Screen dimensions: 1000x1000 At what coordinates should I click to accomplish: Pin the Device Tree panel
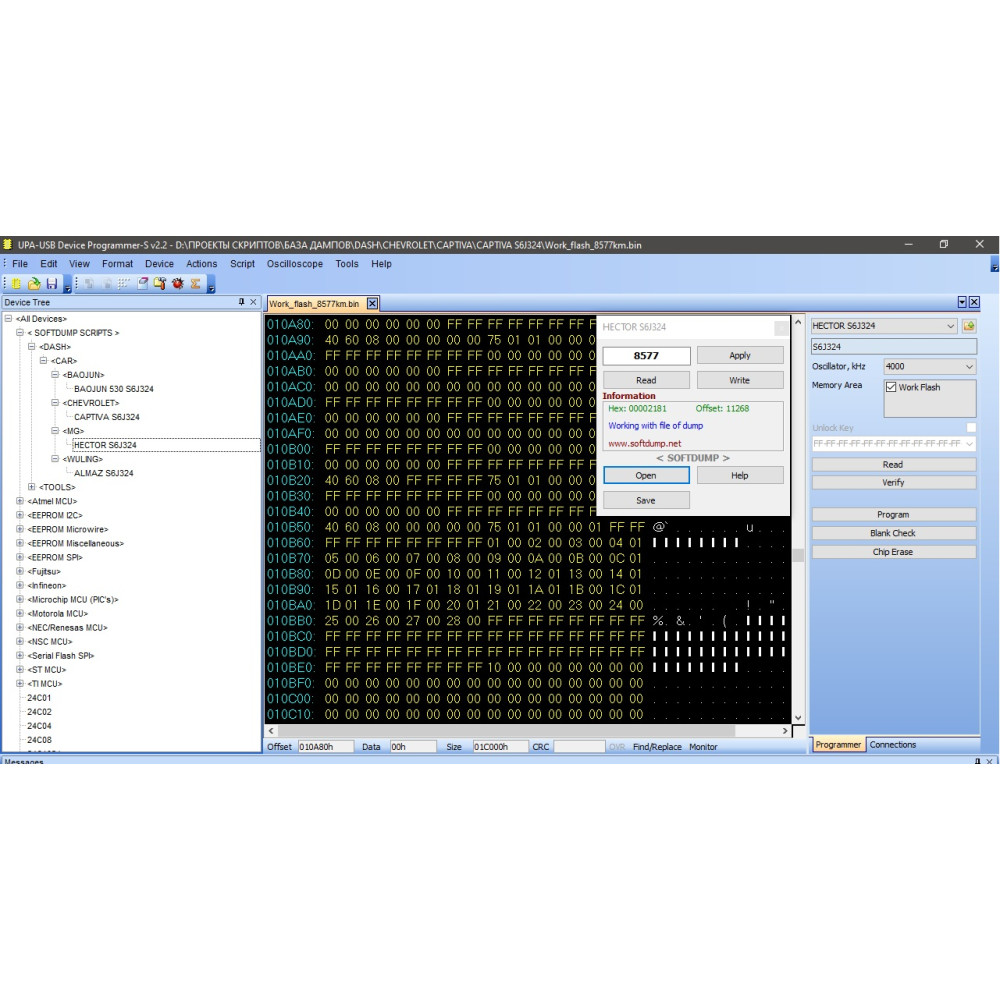tap(242, 302)
